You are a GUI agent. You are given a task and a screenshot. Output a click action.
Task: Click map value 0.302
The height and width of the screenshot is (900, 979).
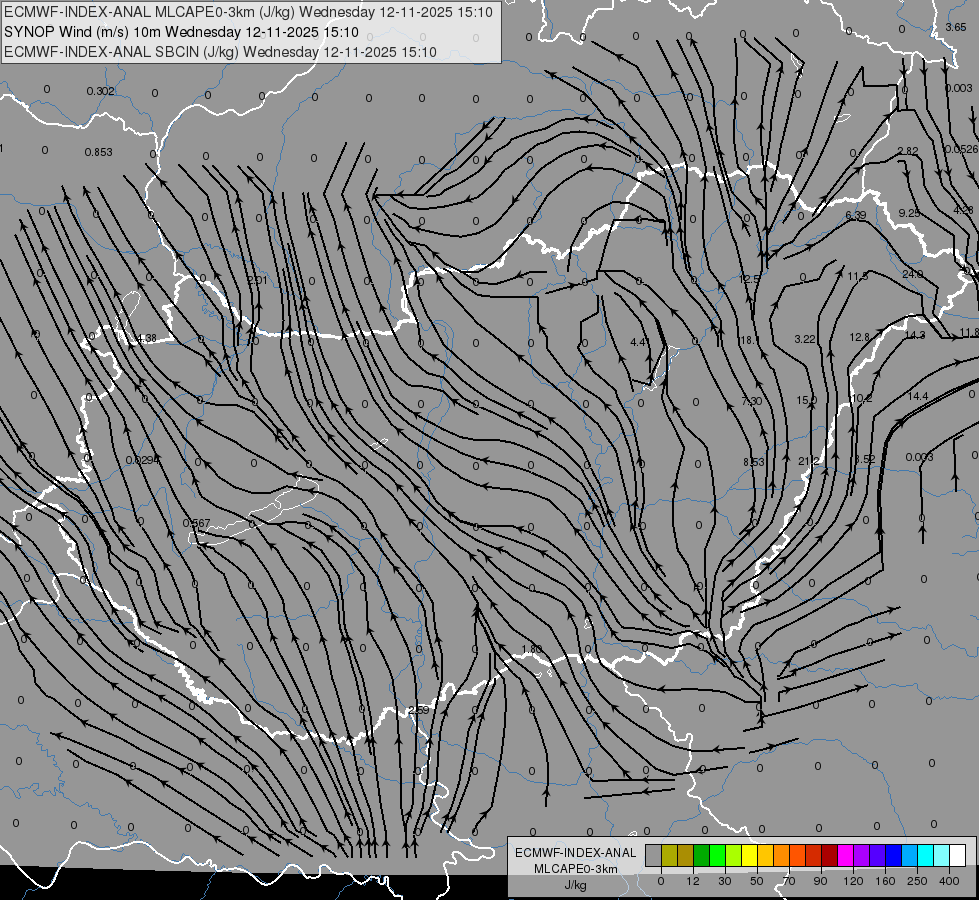click(x=101, y=91)
